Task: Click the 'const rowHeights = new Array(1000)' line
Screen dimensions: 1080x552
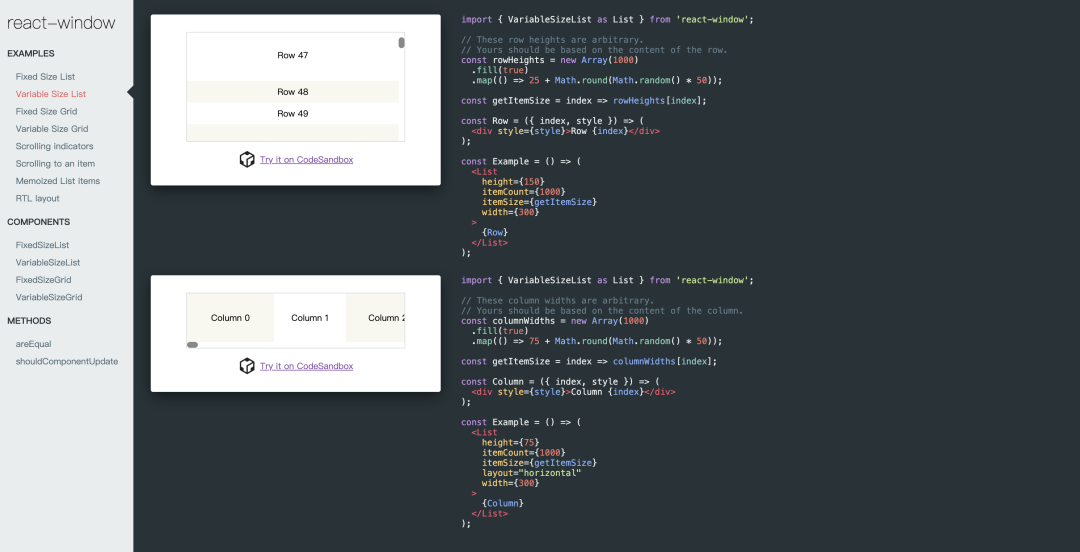Action: (x=552, y=60)
